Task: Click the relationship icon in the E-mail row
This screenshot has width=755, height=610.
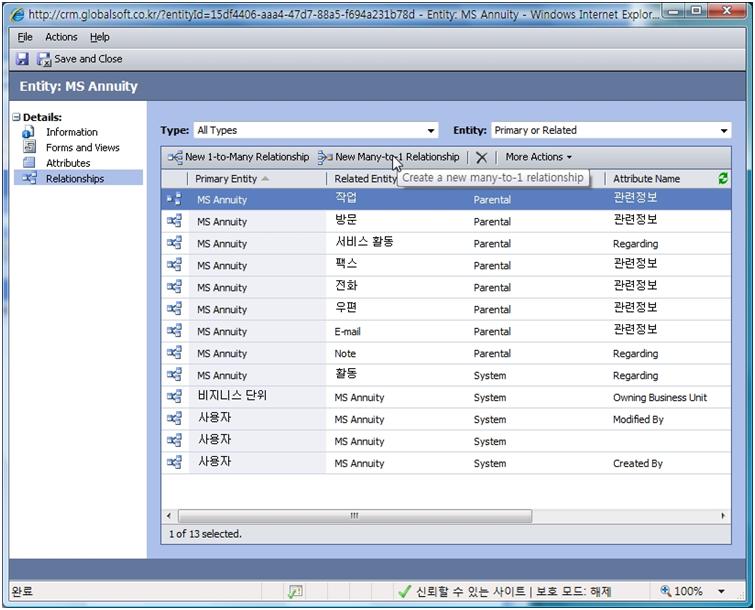Action: 174,331
